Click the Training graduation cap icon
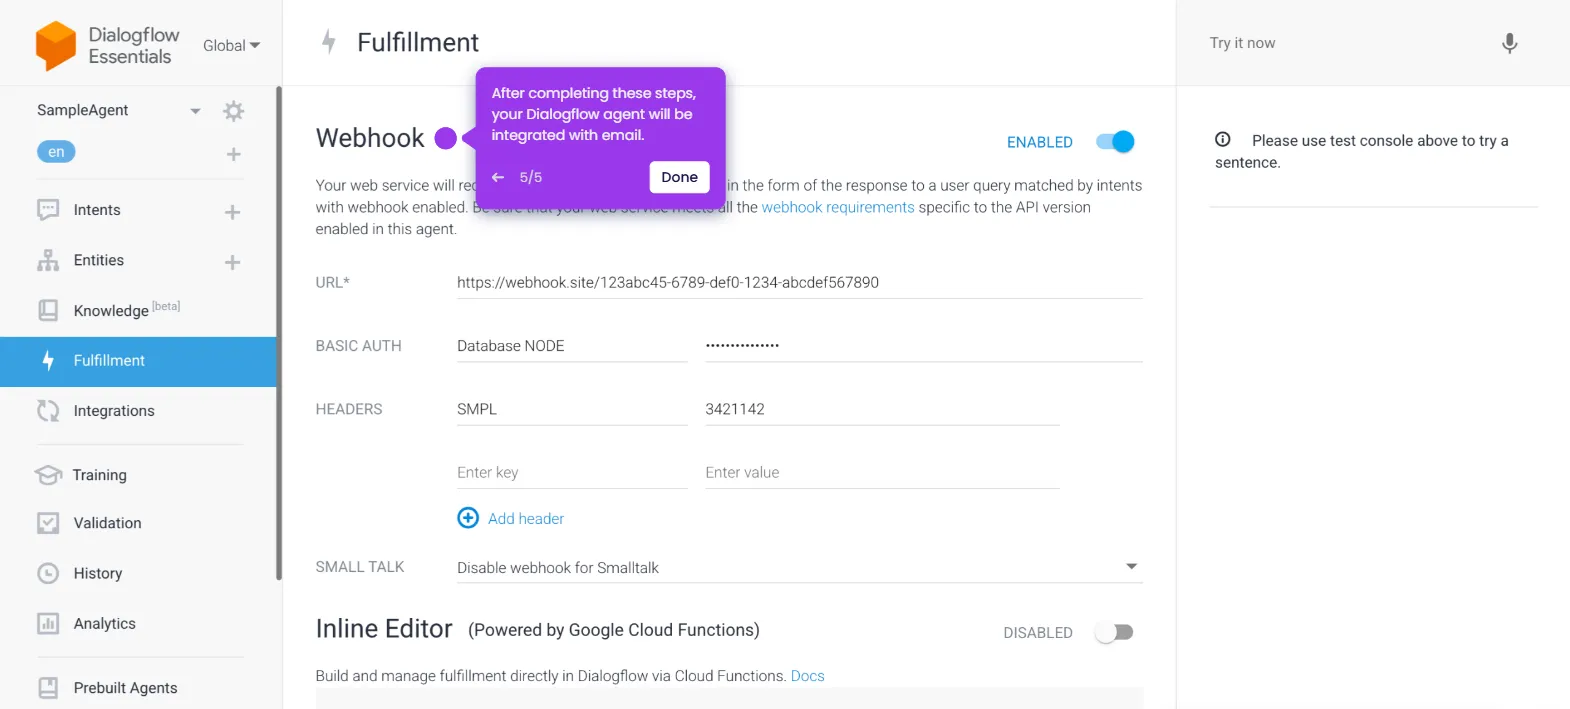 pos(48,474)
